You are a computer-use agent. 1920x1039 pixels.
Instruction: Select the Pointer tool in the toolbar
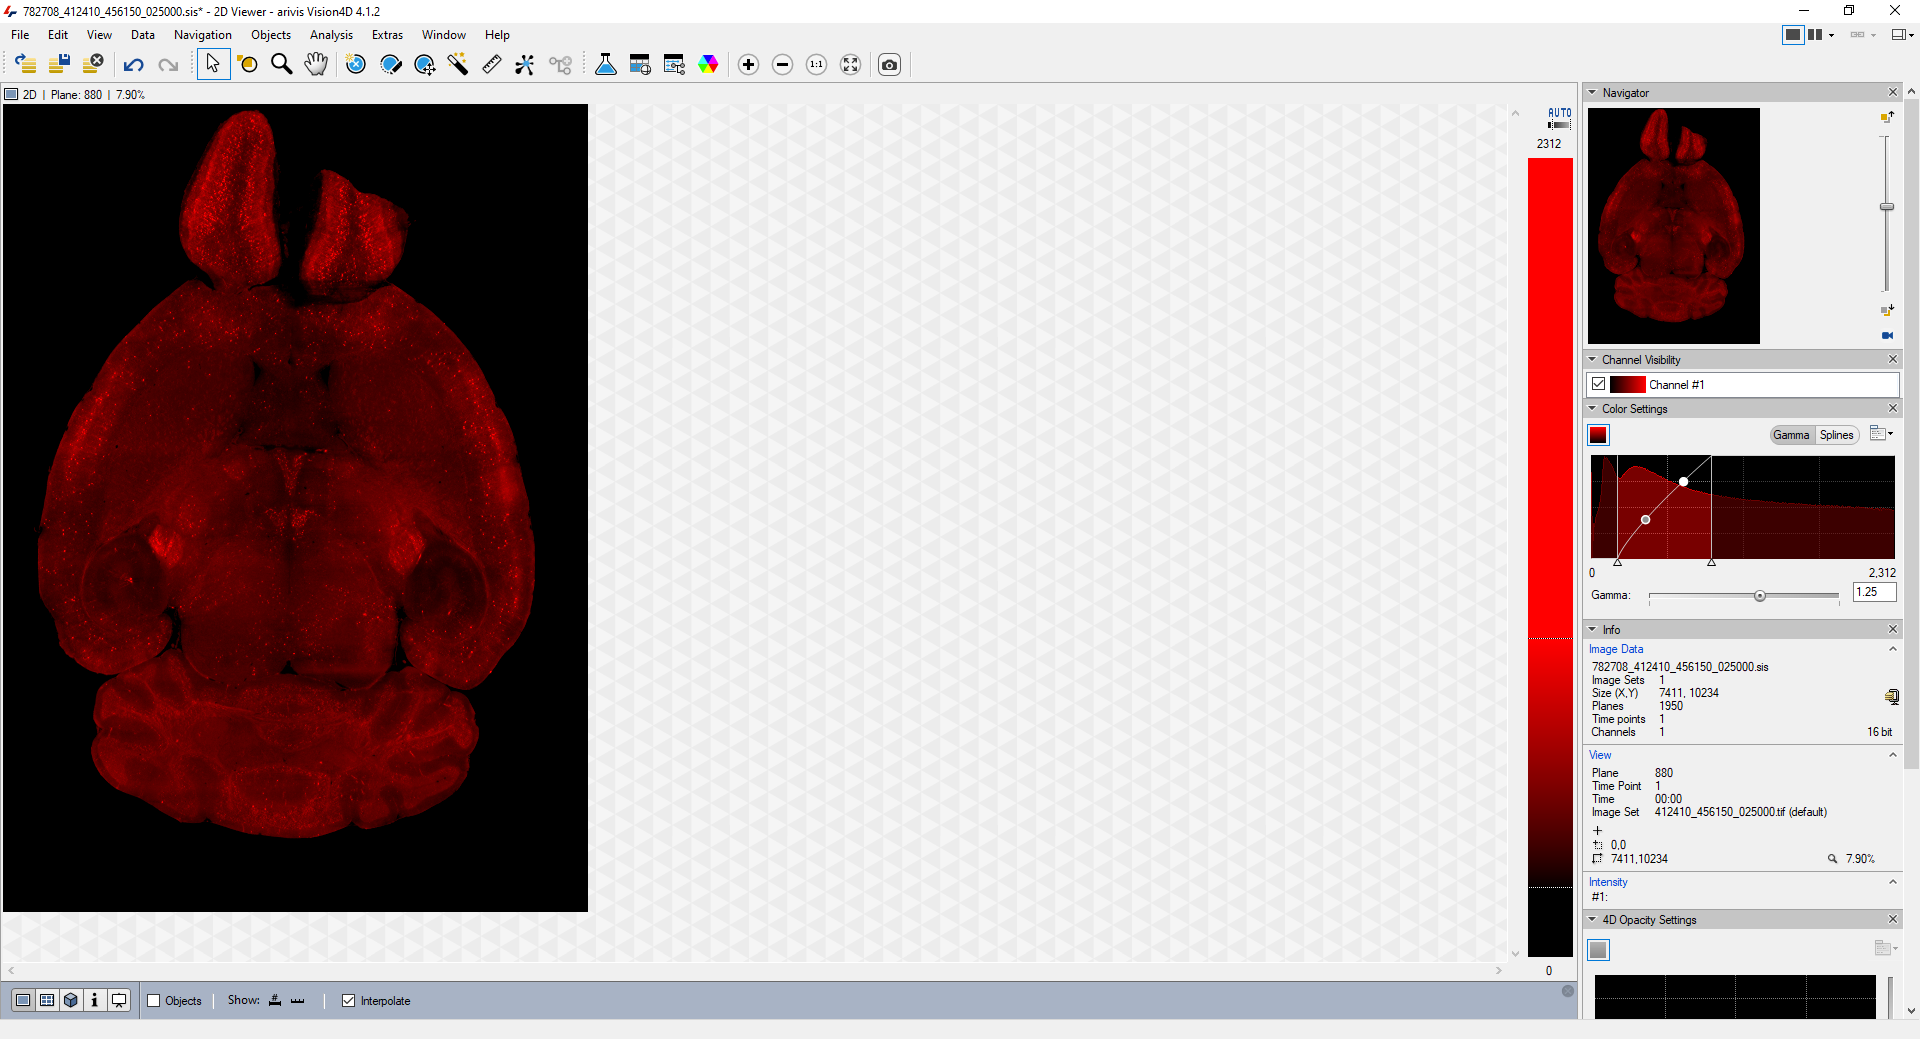pyautogui.click(x=213, y=64)
